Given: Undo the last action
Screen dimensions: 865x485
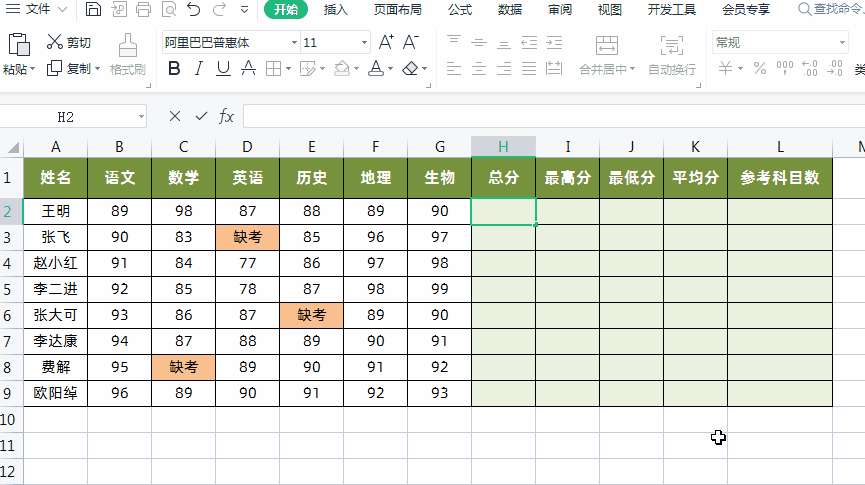Looking at the screenshot, I should tap(194, 9).
